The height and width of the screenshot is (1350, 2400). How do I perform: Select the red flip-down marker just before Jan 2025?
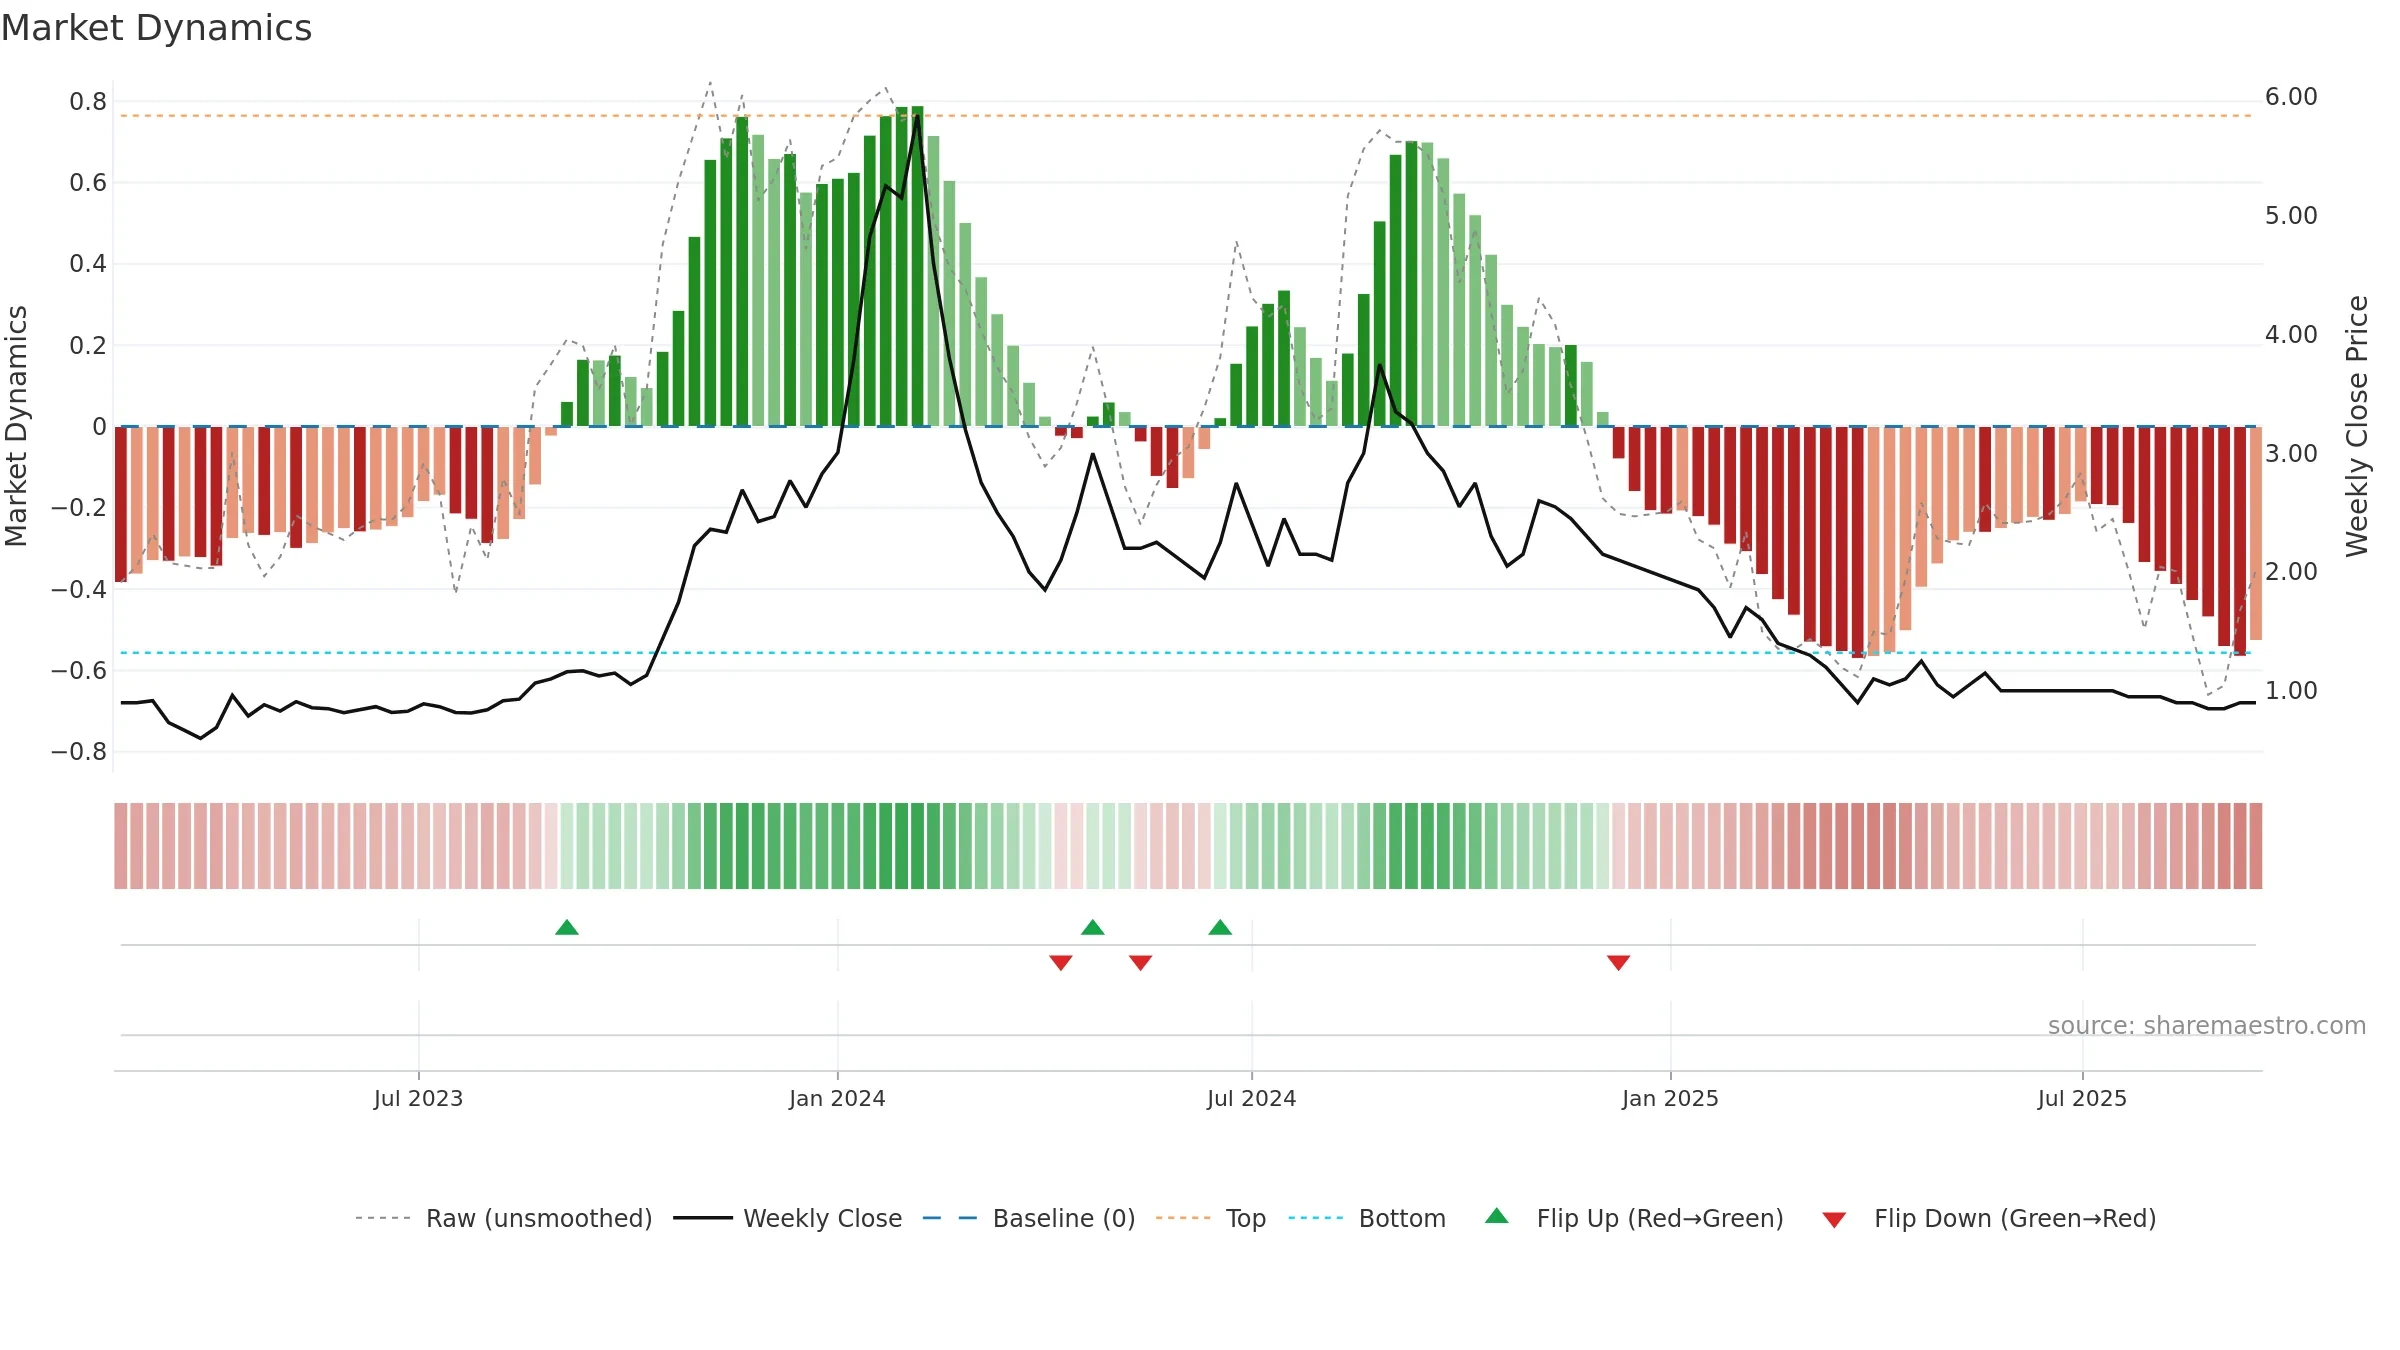[1619, 962]
